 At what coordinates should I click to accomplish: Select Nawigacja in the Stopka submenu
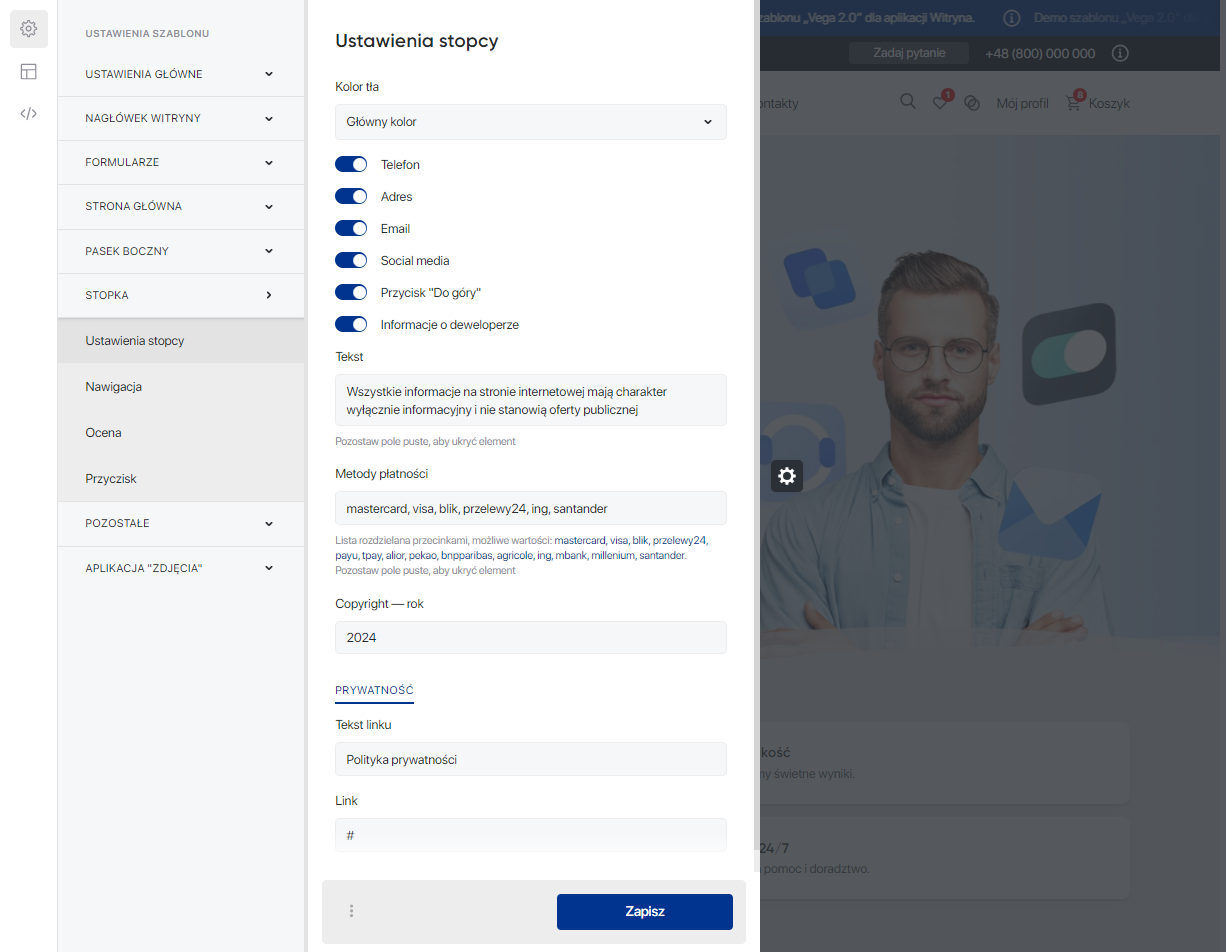(x=114, y=387)
